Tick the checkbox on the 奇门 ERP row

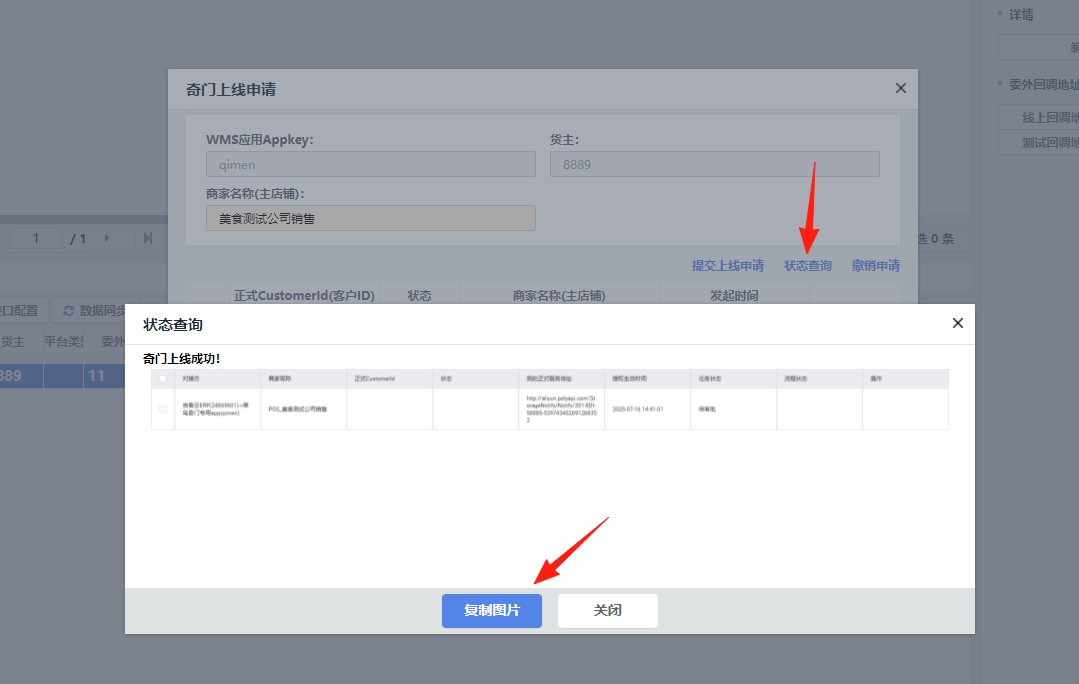(x=163, y=409)
